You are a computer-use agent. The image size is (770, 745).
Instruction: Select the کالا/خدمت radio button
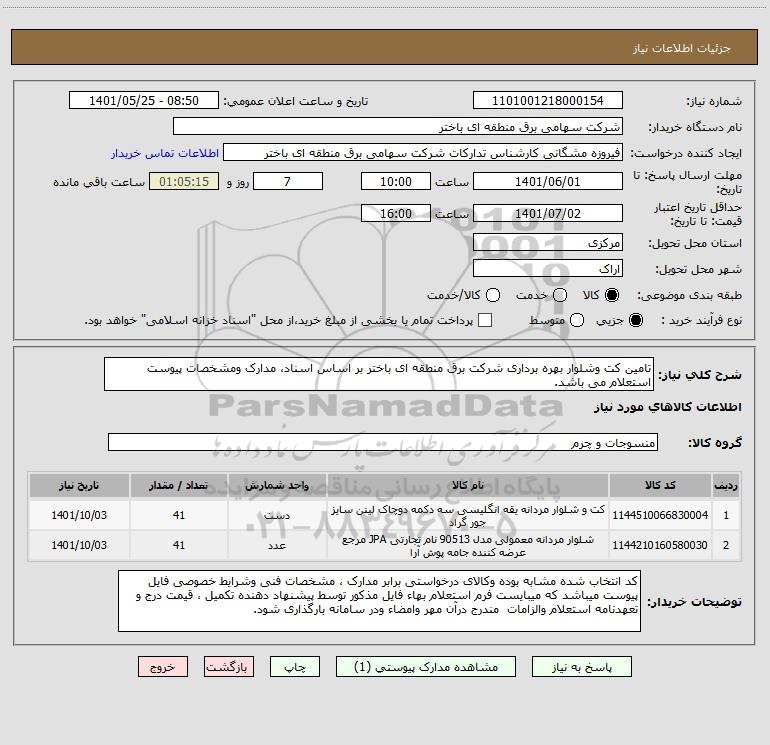(493, 295)
